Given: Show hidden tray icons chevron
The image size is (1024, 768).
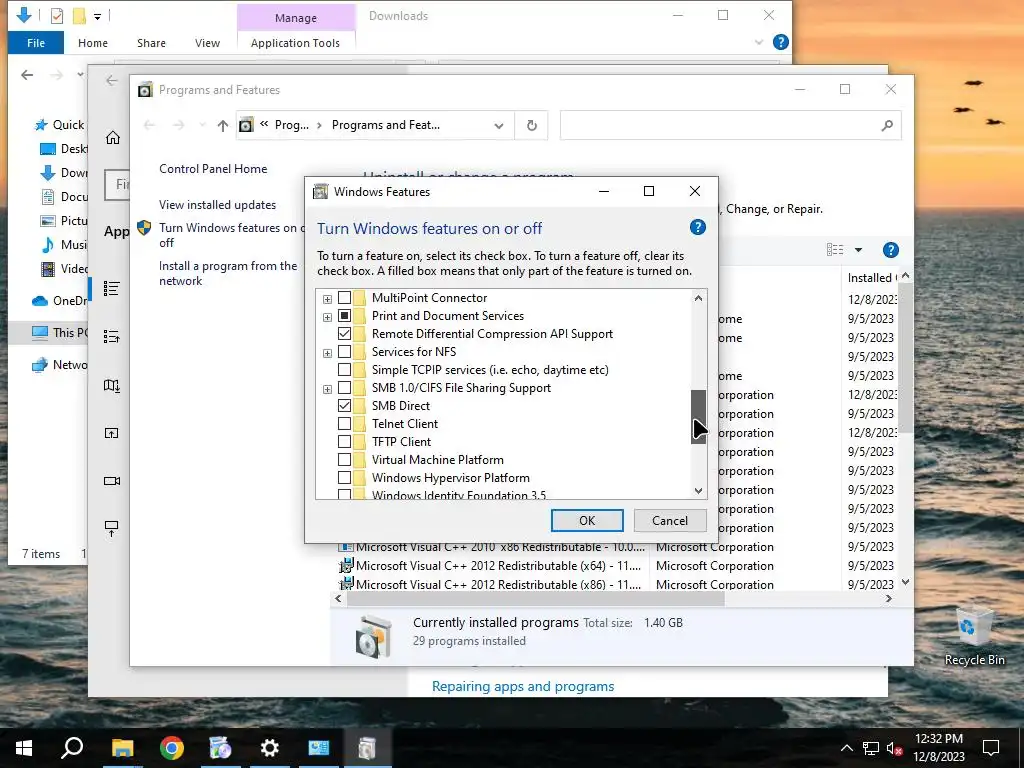Looking at the screenshot, I should (846, 748).
